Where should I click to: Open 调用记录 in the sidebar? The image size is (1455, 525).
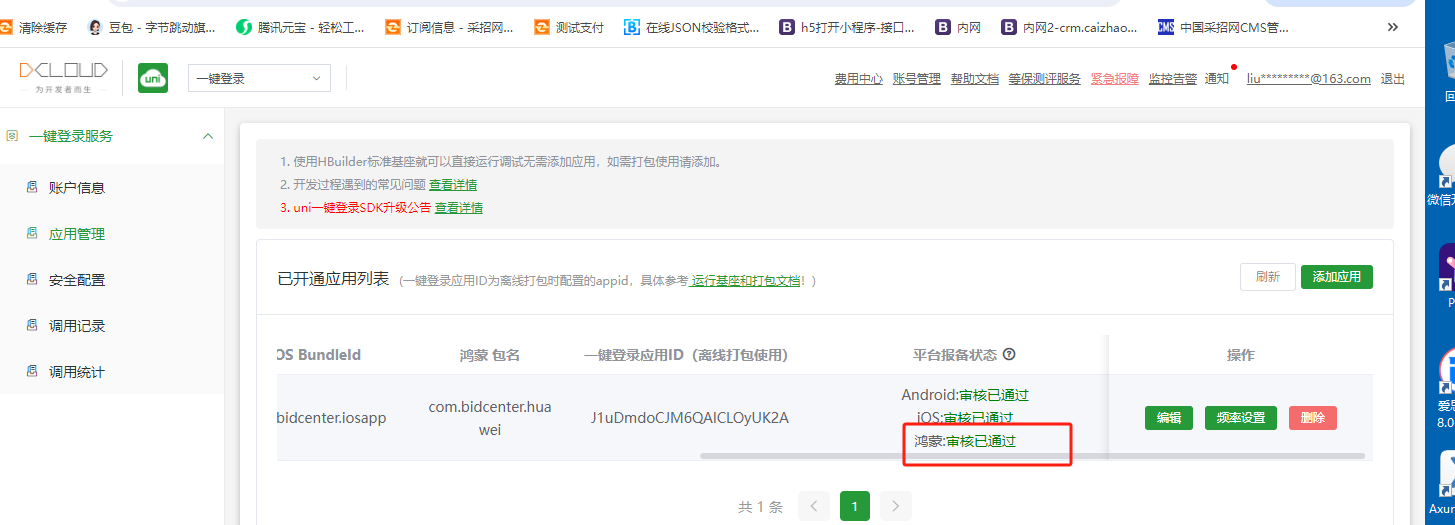coord(77,326)
